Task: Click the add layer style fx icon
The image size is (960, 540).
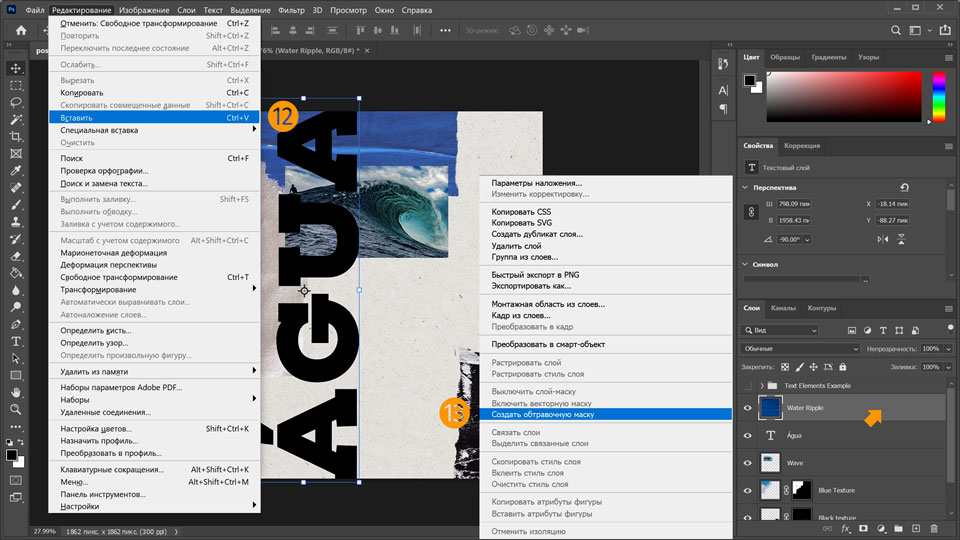Action: coord(845,528)
